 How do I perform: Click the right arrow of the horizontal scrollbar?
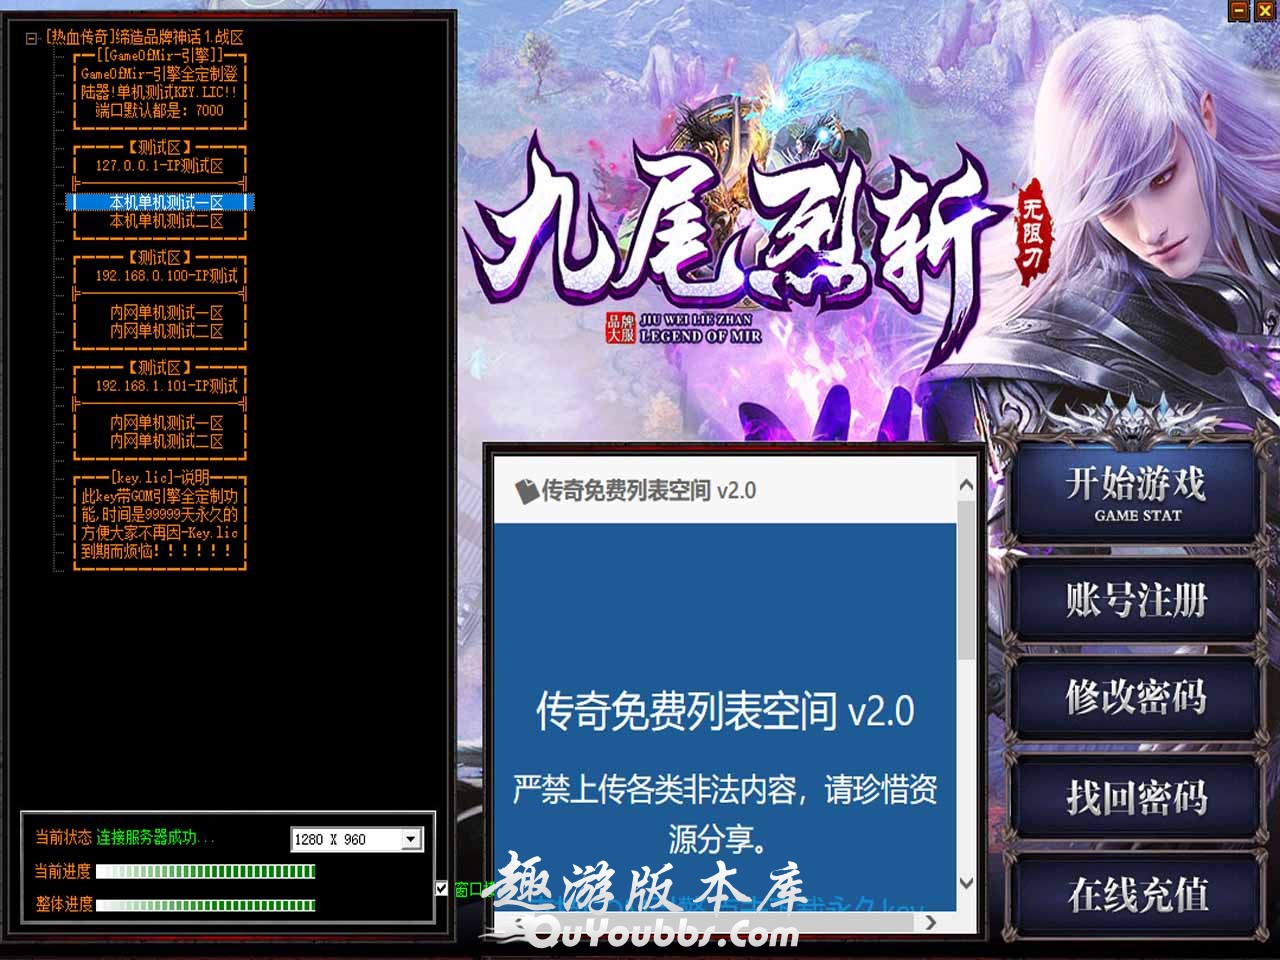(931, 922)
